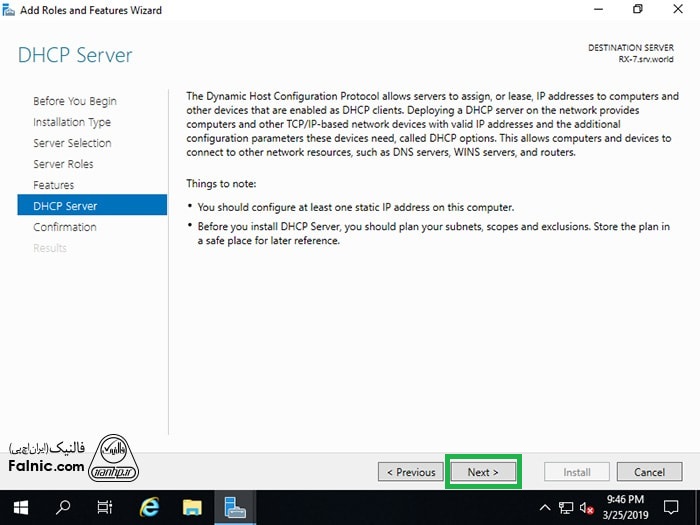Select the Installation Type step

[x=72, y=122]
